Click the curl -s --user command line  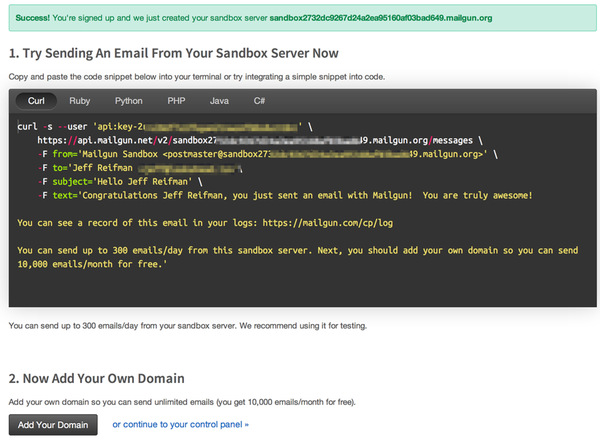165,127
